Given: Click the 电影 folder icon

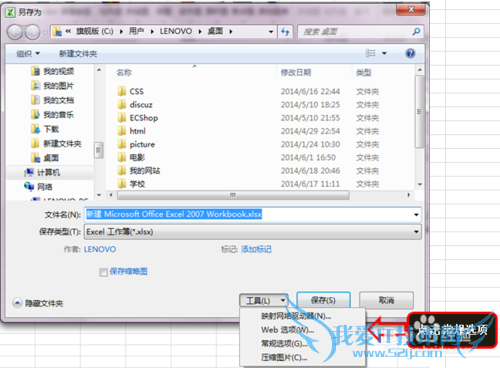Looking at the screenshot, I should tap(122, 157).
